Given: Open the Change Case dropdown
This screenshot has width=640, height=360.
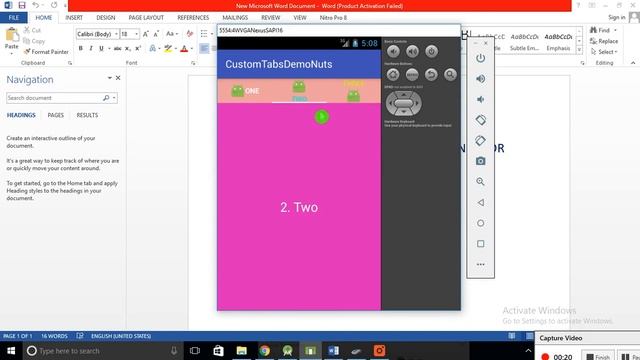Looking at the screenshot, I should point(172,34).
